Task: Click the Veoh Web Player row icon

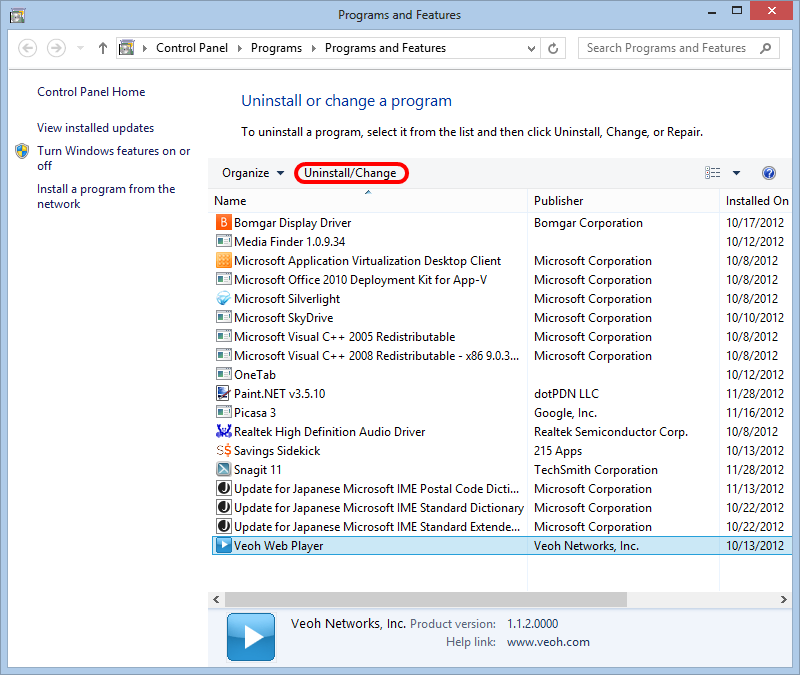Action: click(223, 545)
